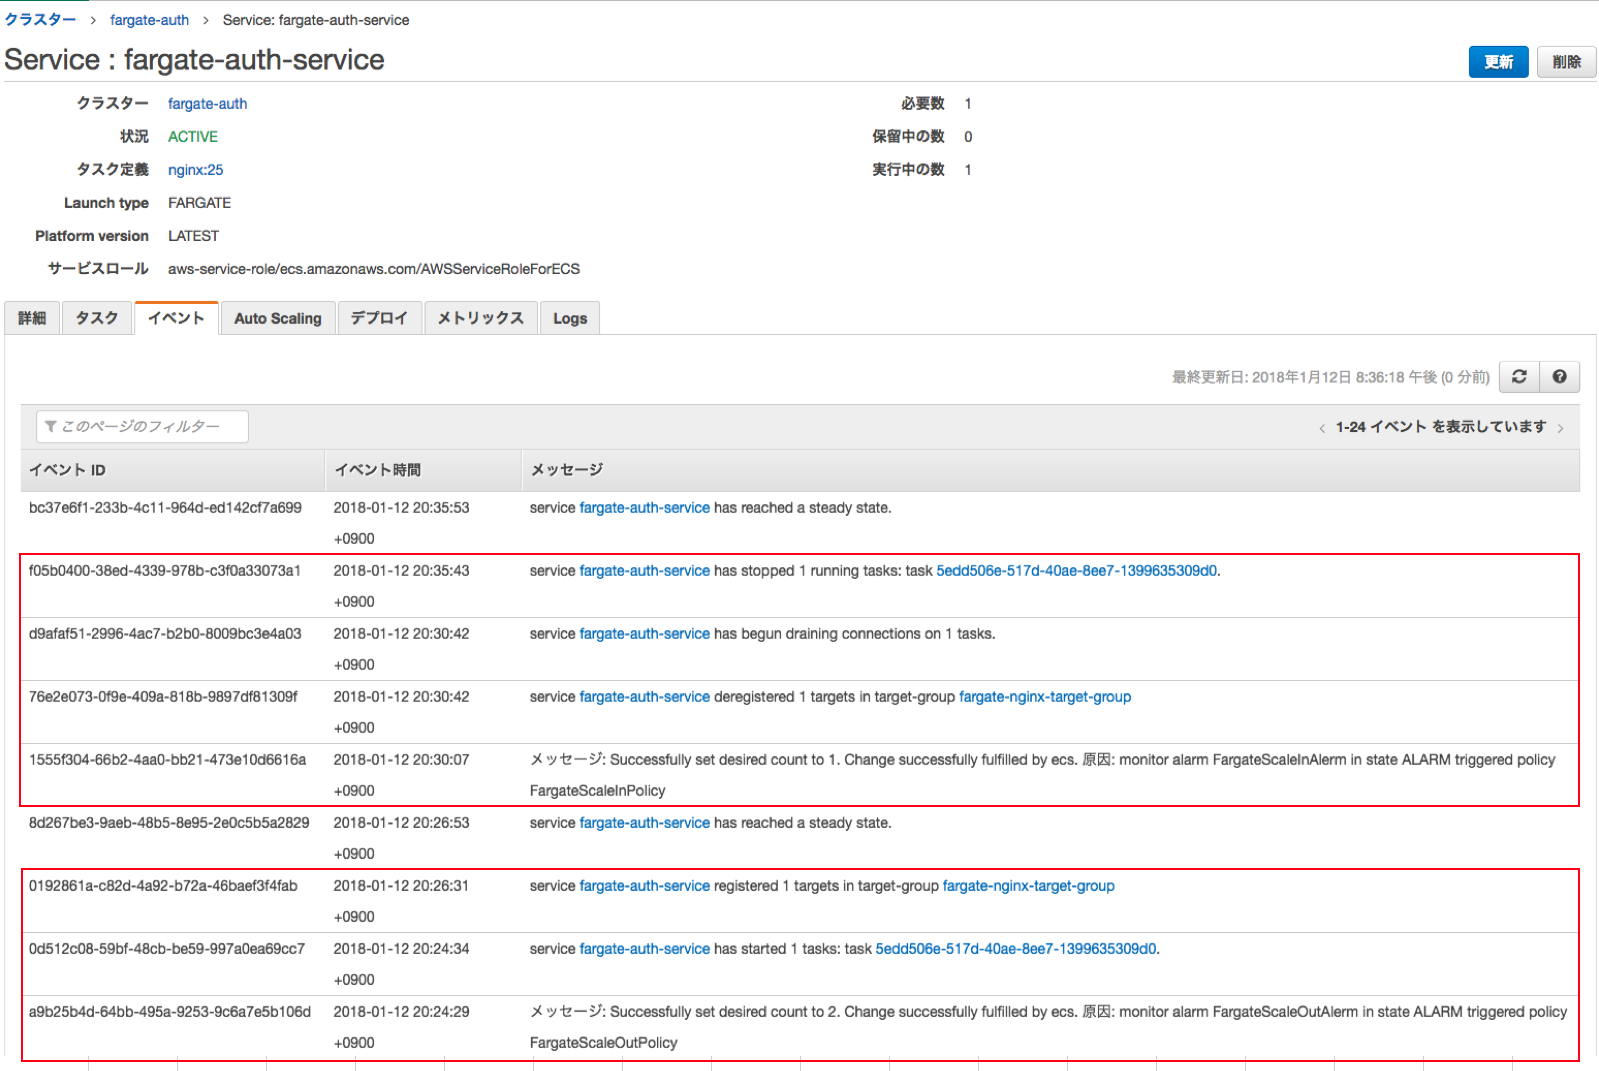The height and width of the screenshot is (1071, 1599).
Task: Select event ID 0d512c08-59bf-48cb-be59-997a0ea69cc7
Action: (x=167, y=949)
